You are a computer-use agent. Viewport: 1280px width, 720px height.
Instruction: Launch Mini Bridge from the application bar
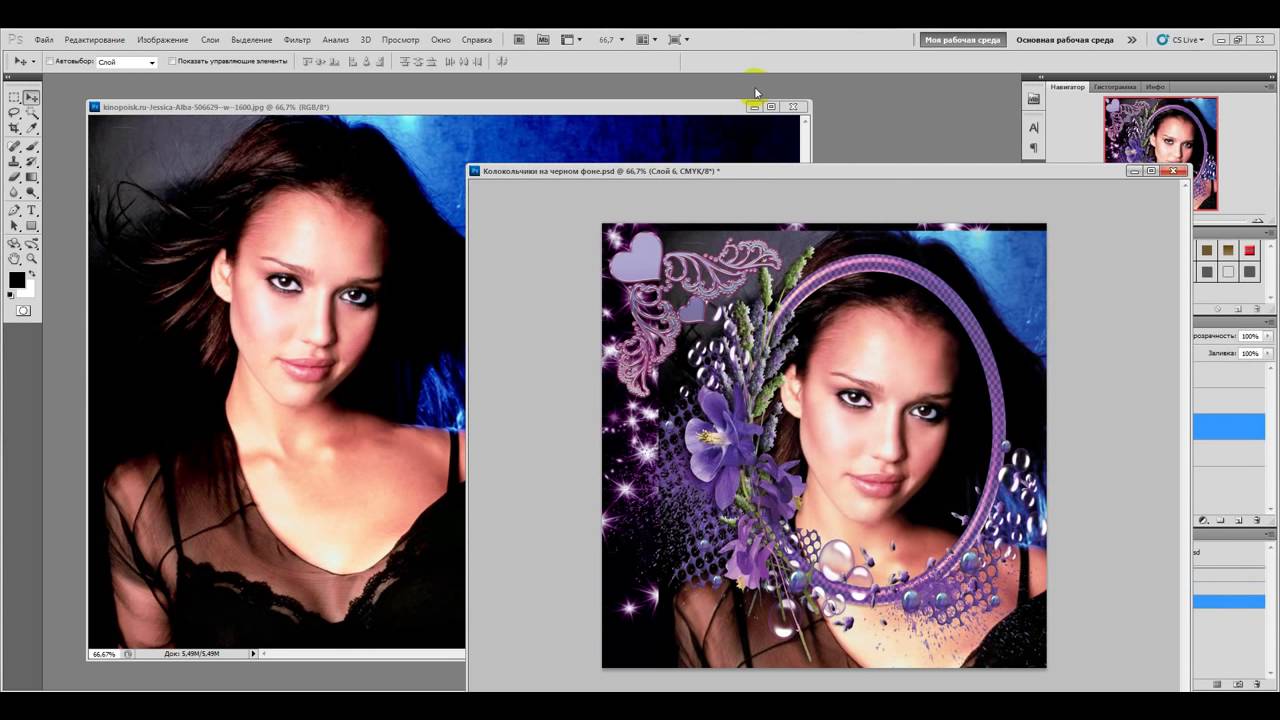tap(543, 40)
